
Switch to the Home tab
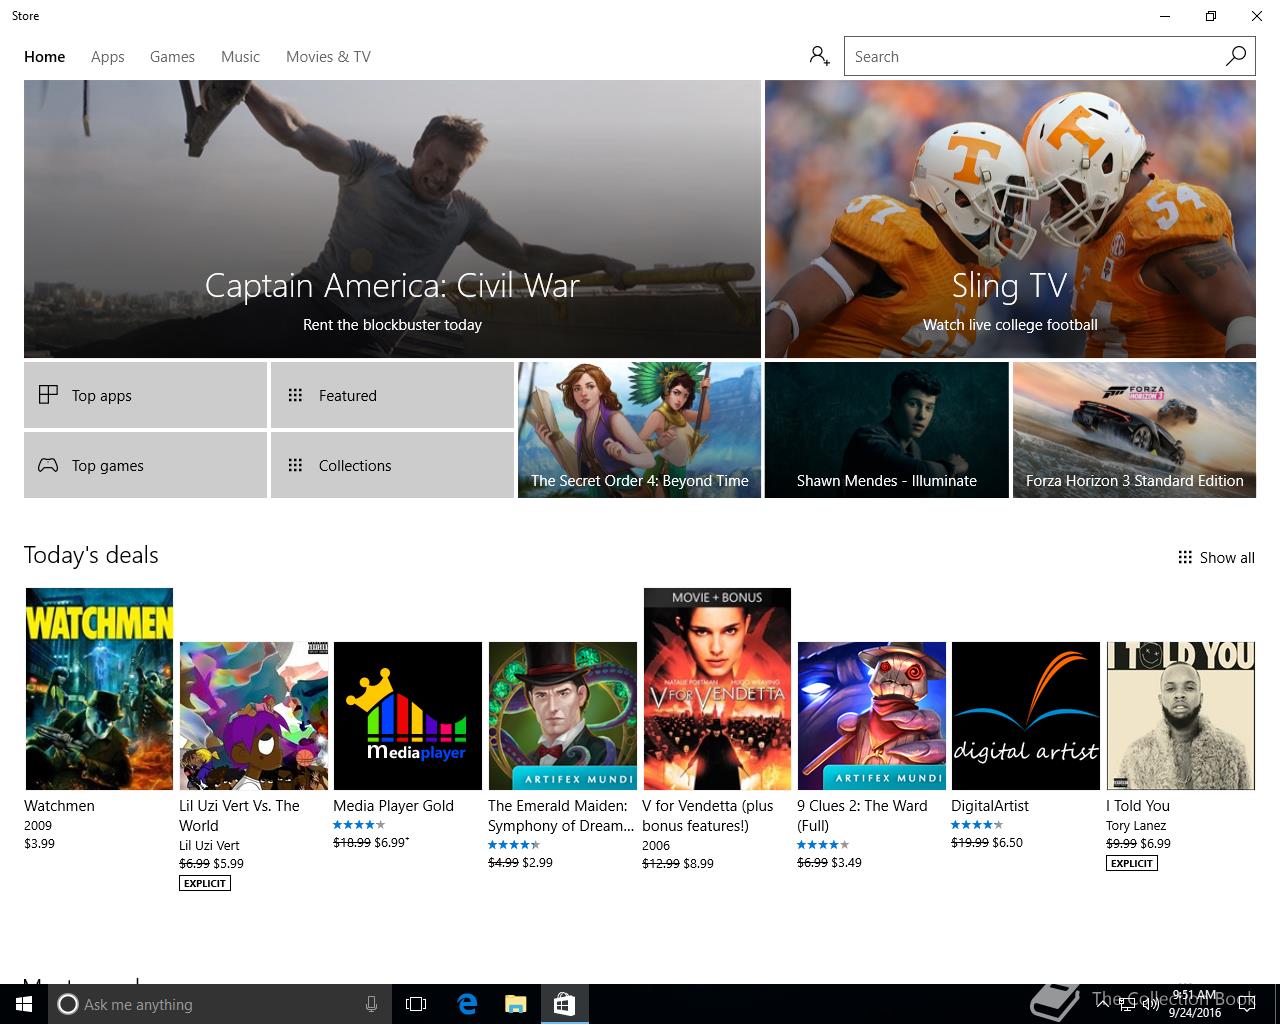[45, 56]
